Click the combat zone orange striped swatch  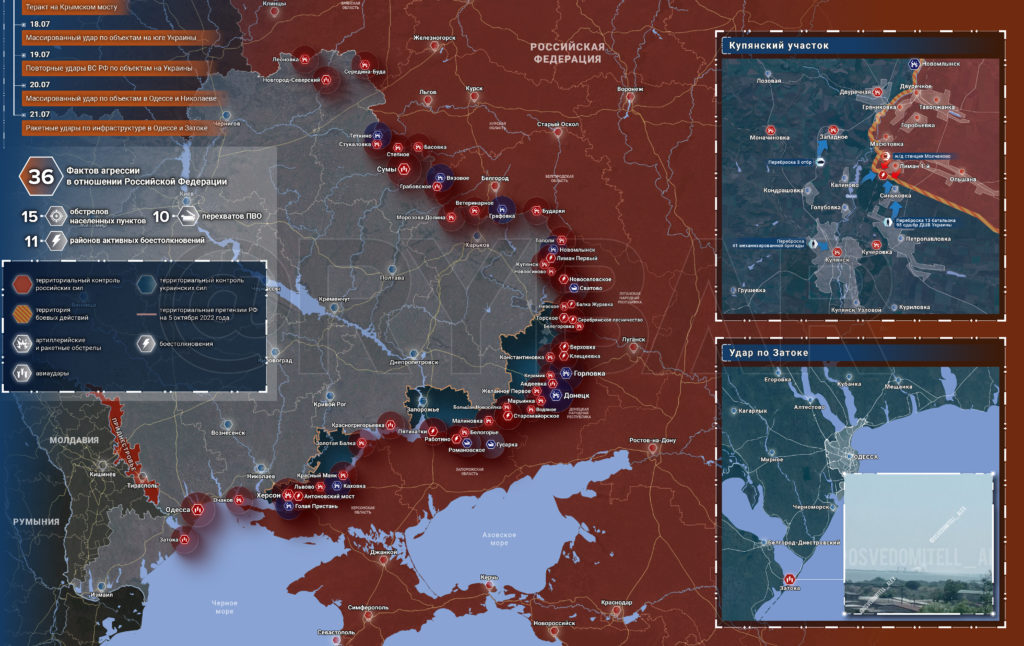pyautogui.click(x=23, y=314)
